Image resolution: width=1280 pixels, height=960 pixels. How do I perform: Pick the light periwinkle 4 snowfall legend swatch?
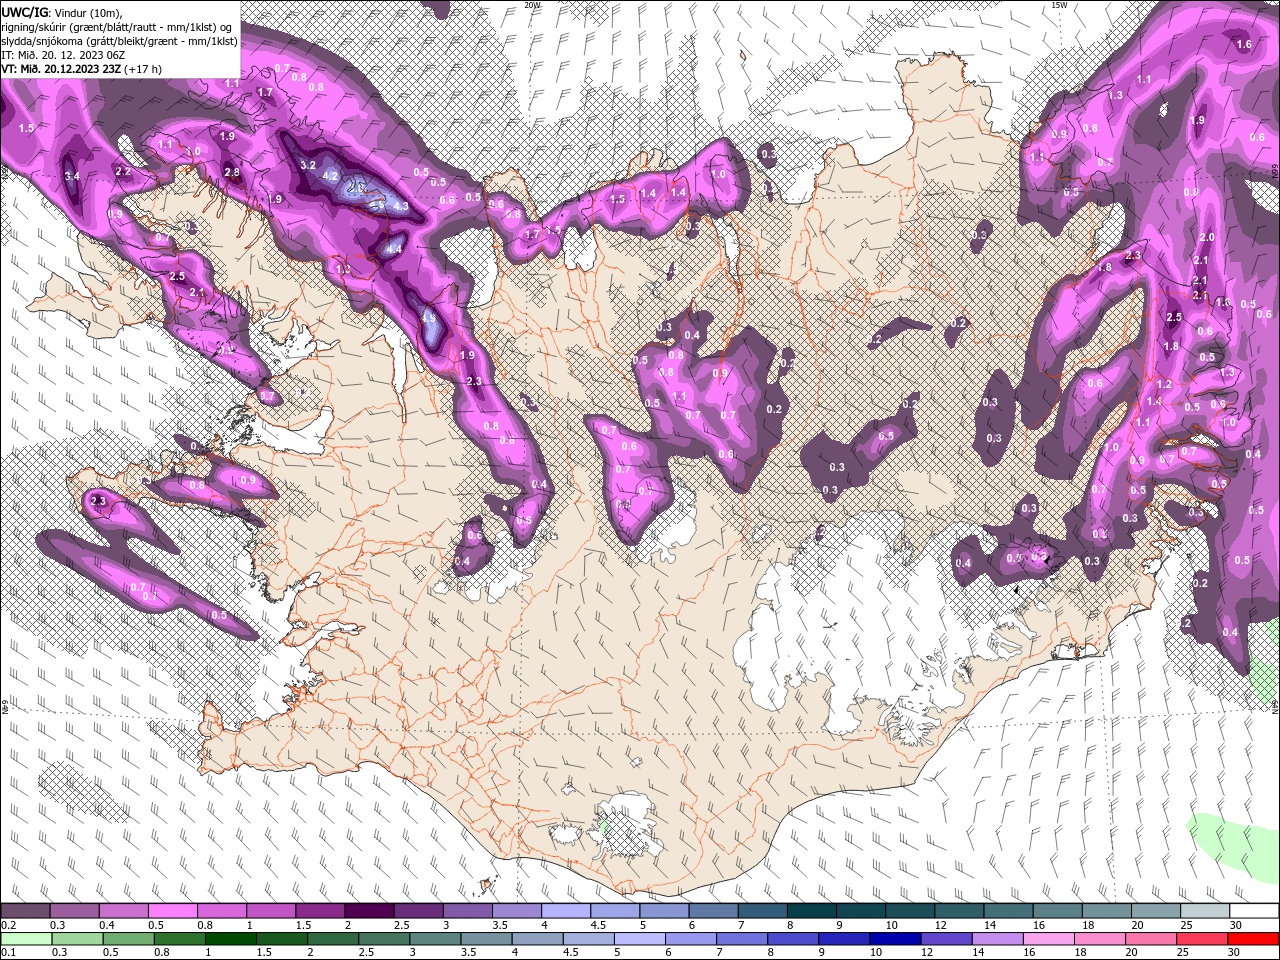[x=566, y=911]
